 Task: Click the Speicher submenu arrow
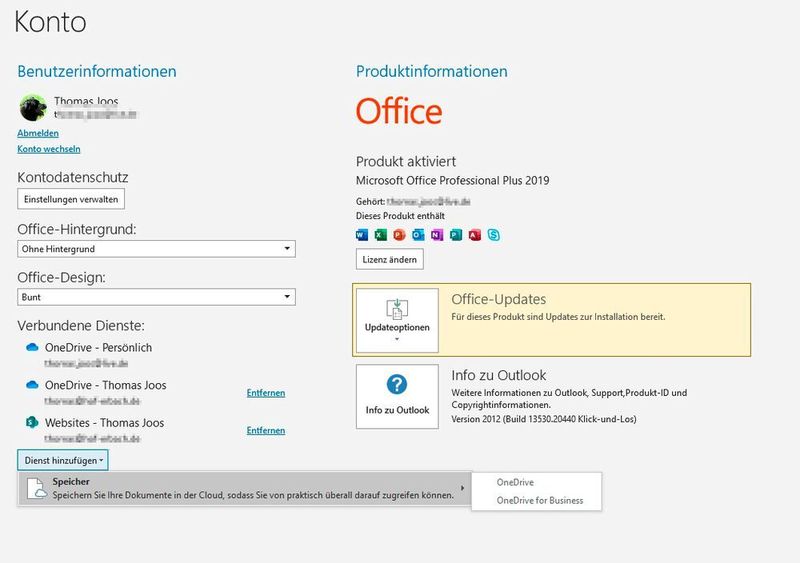point(462,488)
